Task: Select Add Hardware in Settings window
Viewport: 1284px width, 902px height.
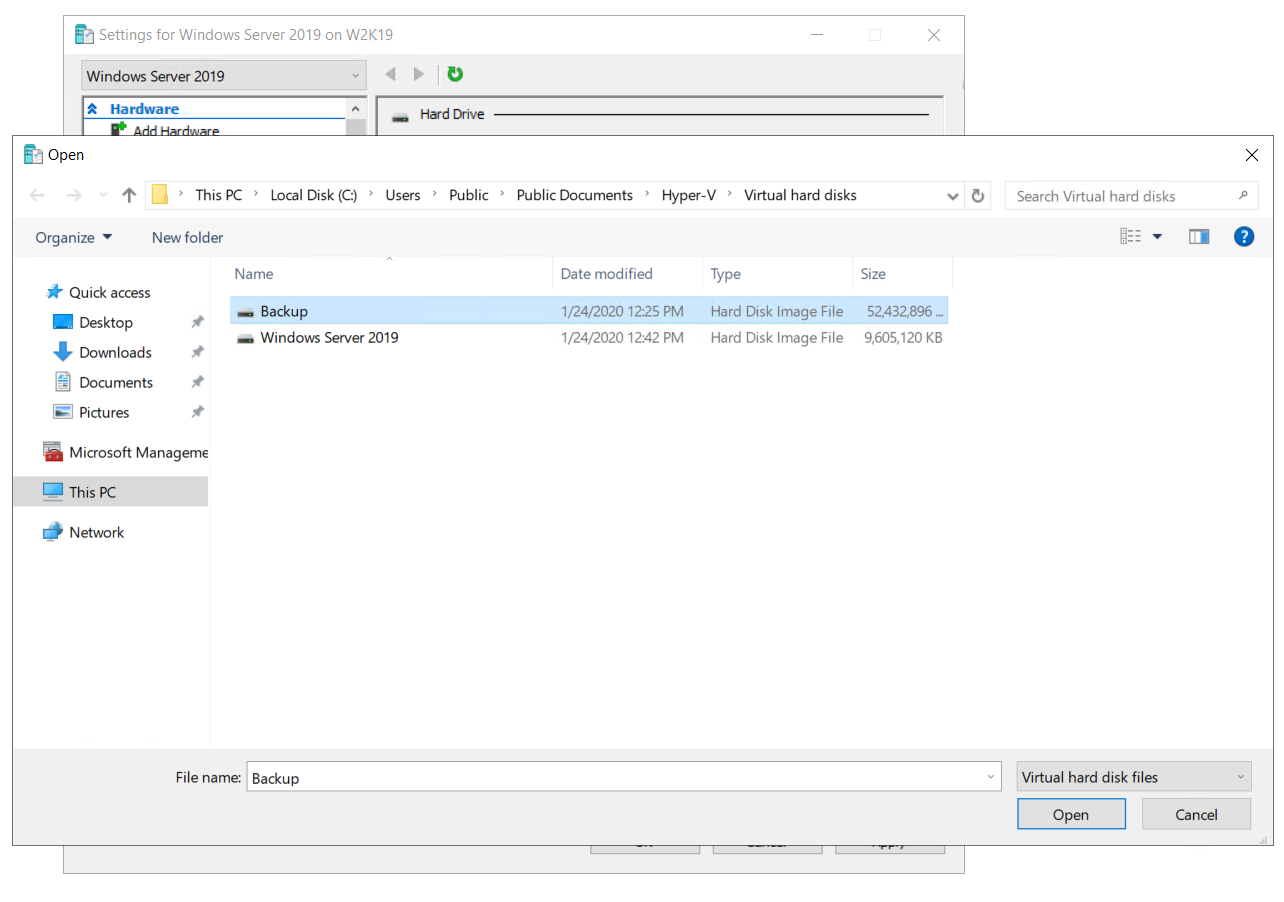Action: coord(176,130)
